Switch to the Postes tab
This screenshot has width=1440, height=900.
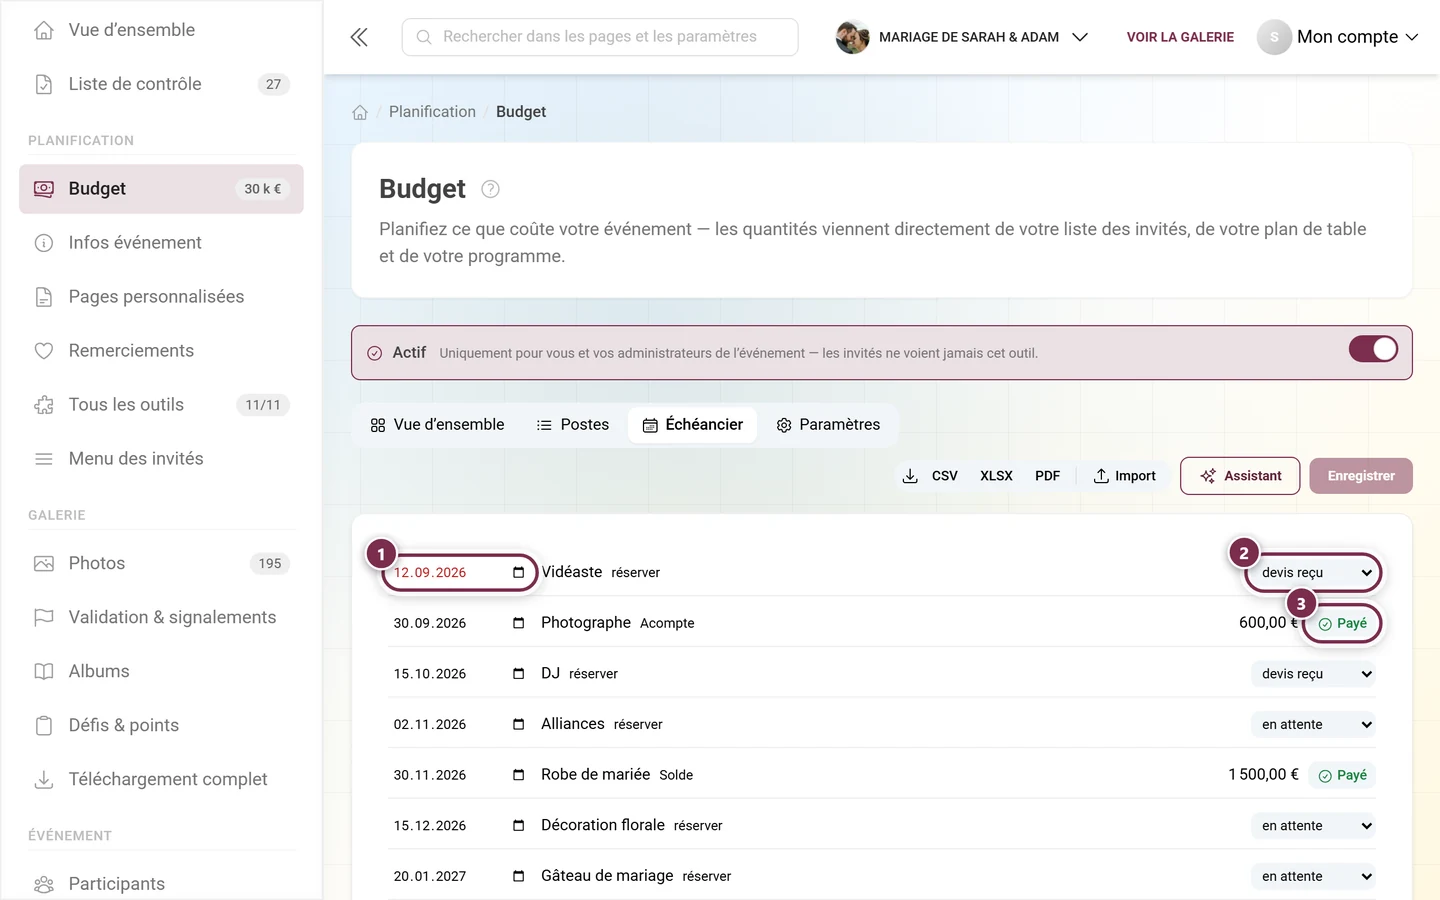pyautogui.click(x=573, y=425)
